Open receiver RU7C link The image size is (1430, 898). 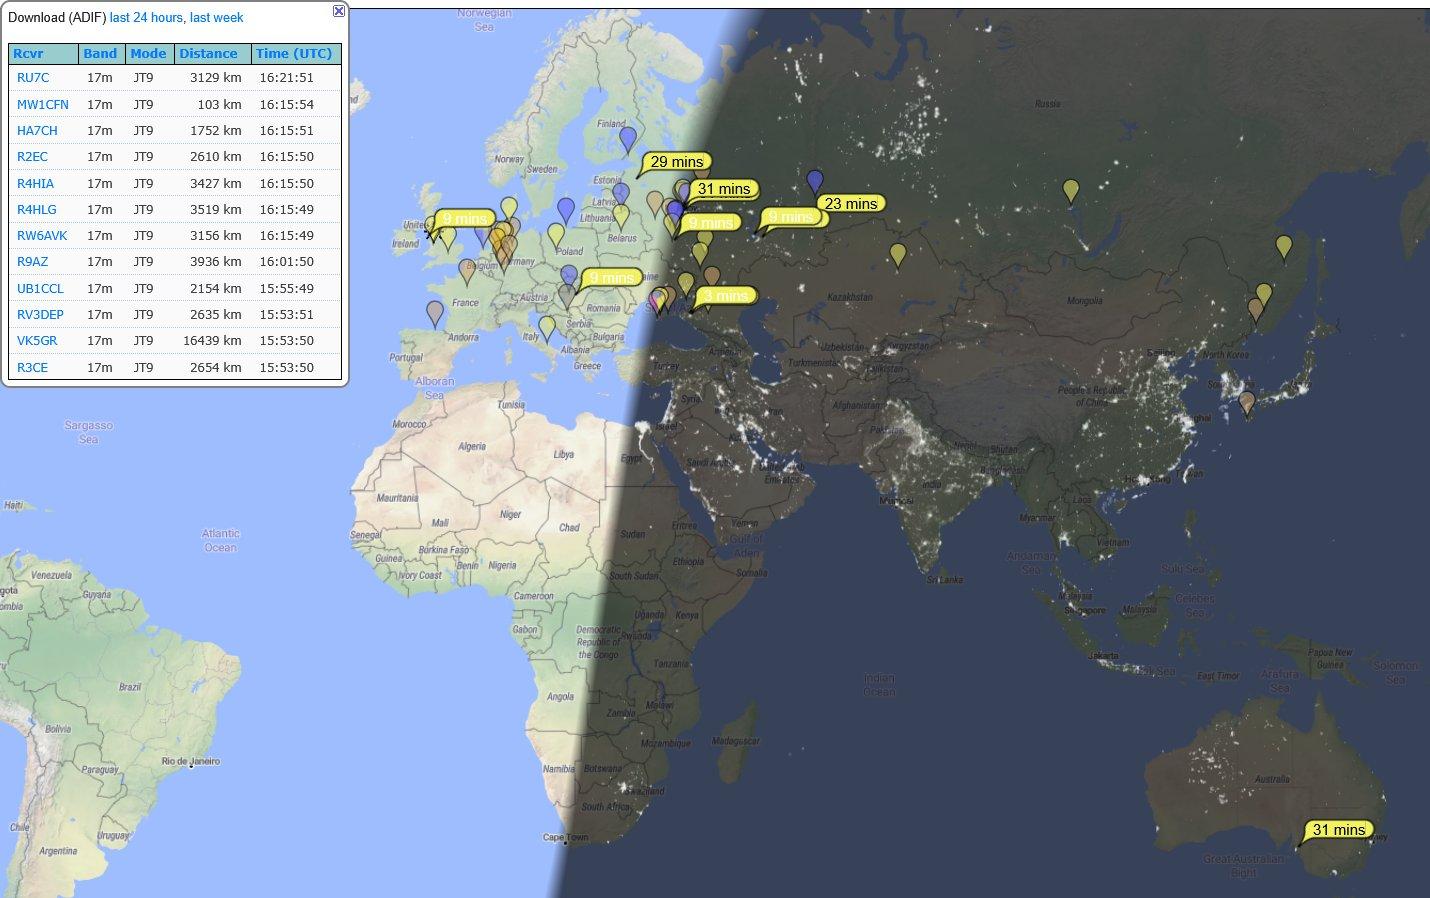point(33,78)
